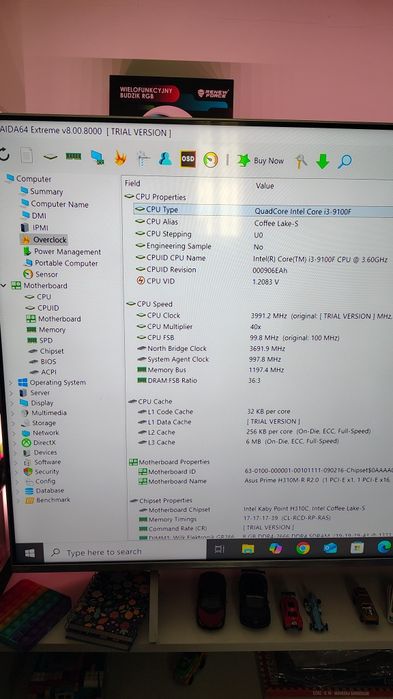Select the CPU VID row
Image resolution: width=393 pixels, height=699 pixels.
click(x=263, y=281)
